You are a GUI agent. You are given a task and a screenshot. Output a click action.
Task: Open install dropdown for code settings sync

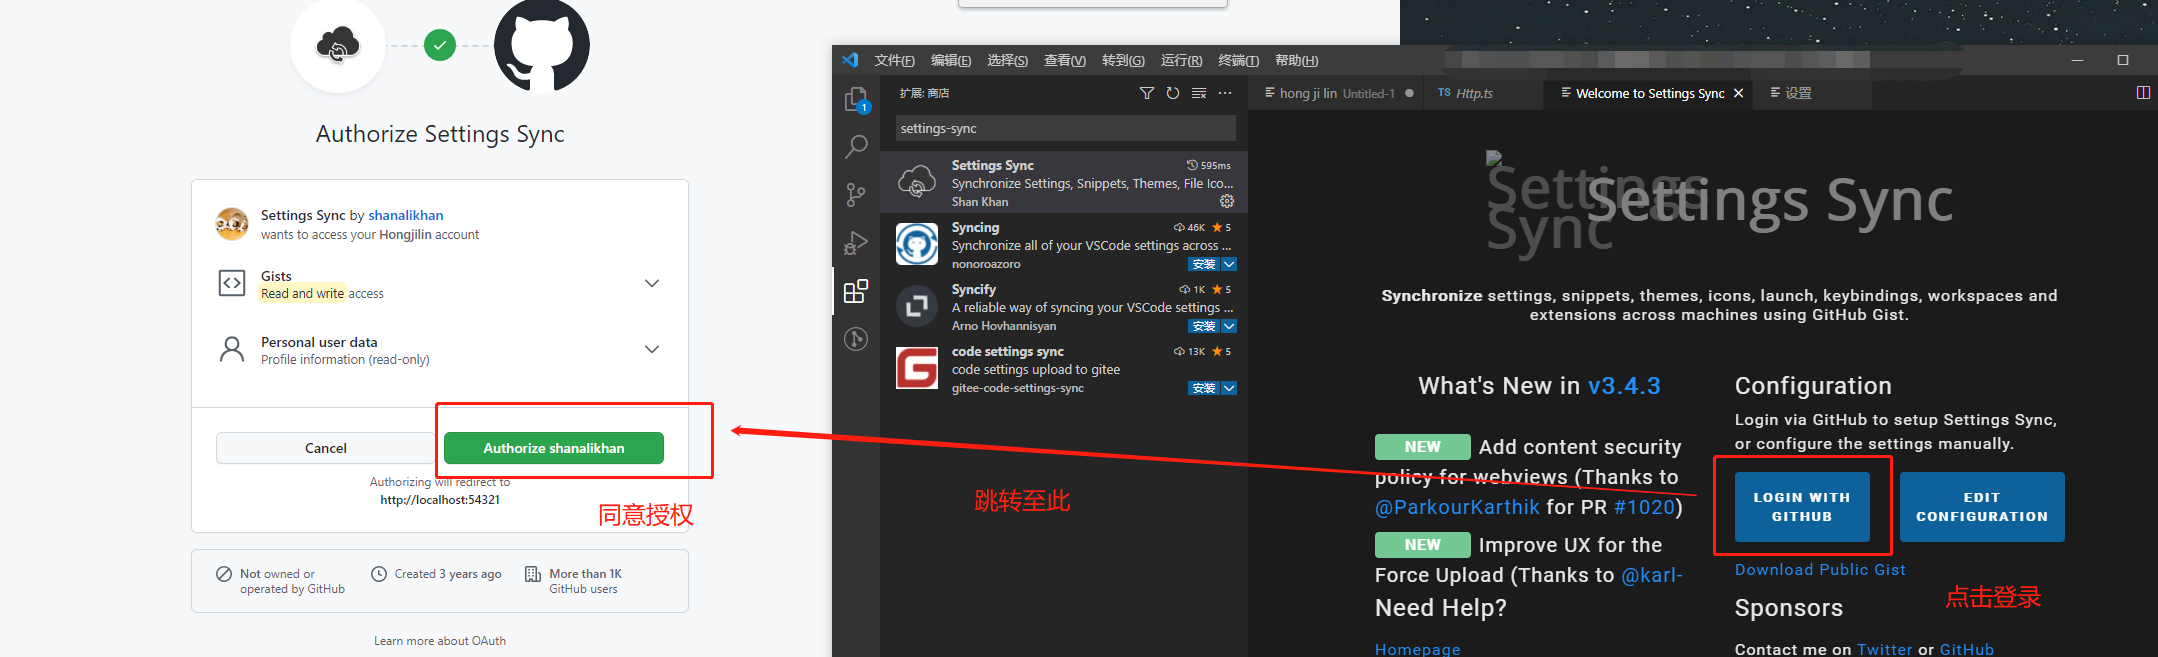1229,388
